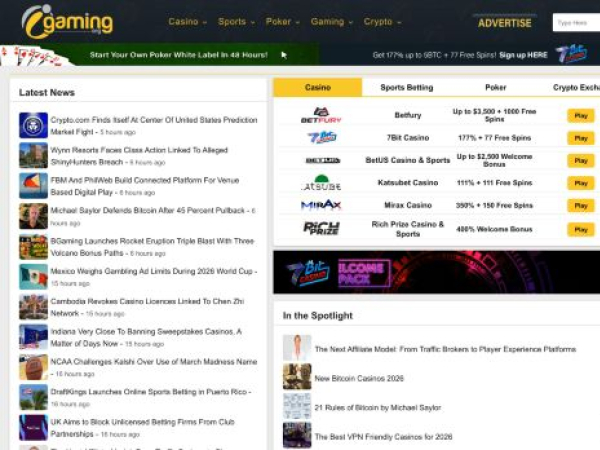Open Wynn Resorts class action article thumbnail
Viewport: 600px width, 450px height.
33,155
